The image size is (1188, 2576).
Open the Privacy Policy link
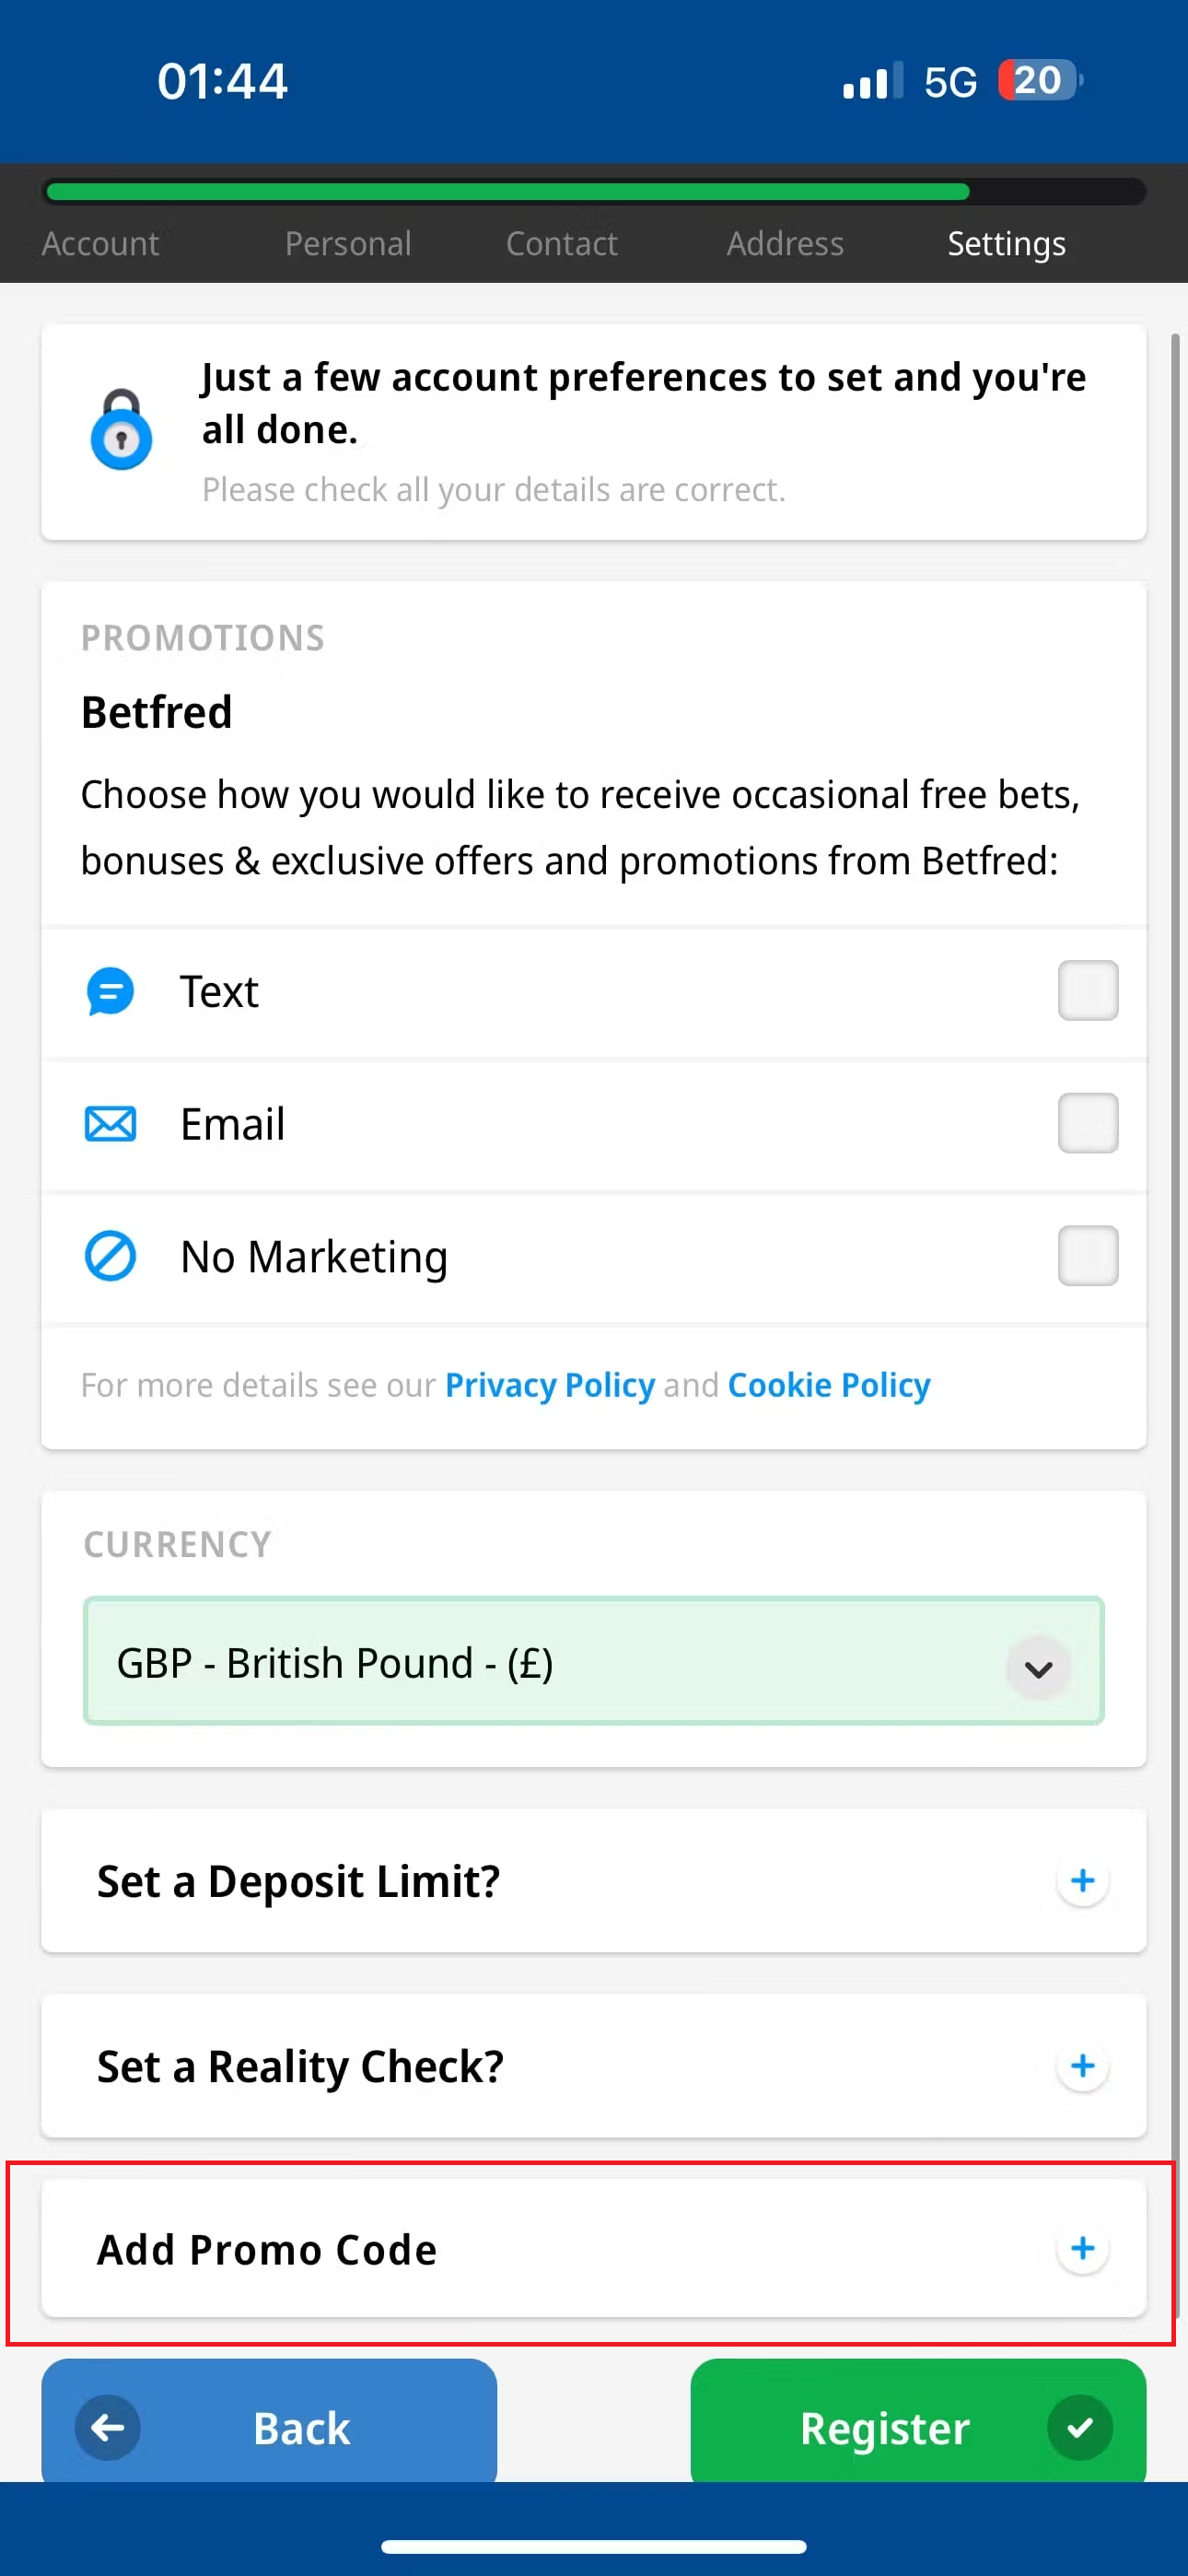click(549, 1384)
